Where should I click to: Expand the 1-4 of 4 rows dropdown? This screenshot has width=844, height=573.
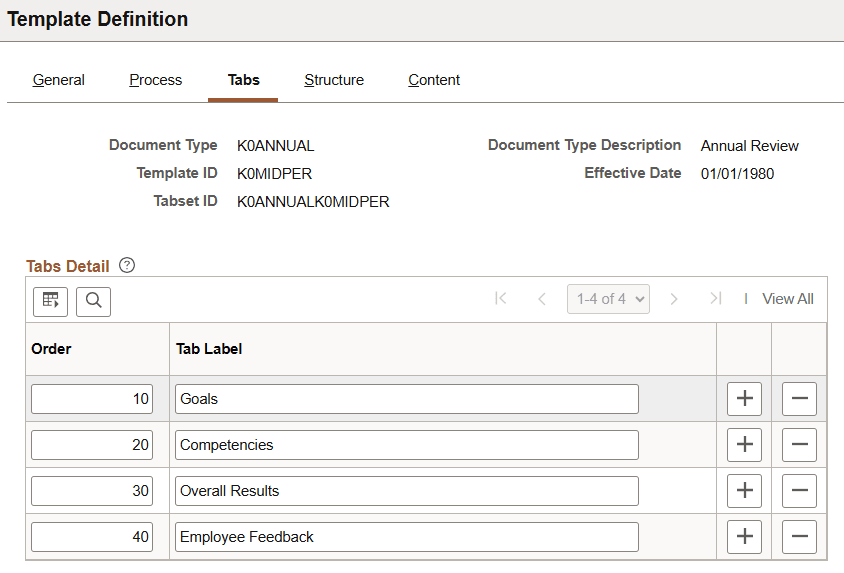pos(608,299)
